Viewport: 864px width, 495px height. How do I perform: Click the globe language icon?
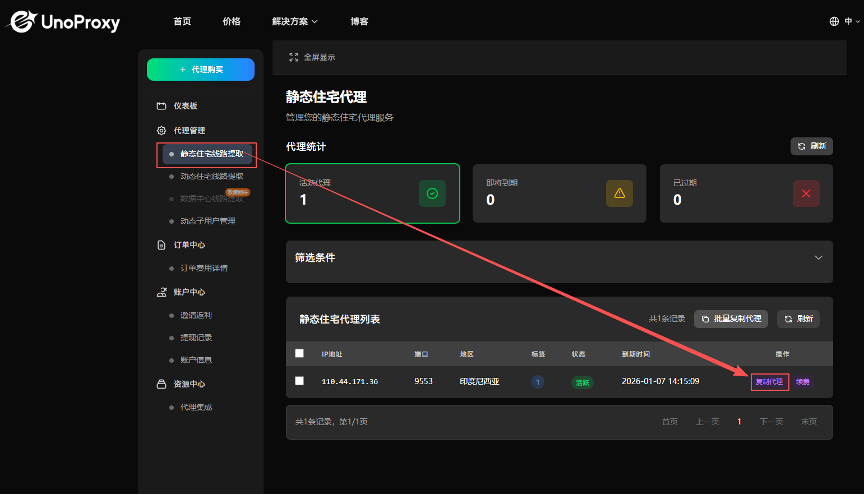[835, 21]
